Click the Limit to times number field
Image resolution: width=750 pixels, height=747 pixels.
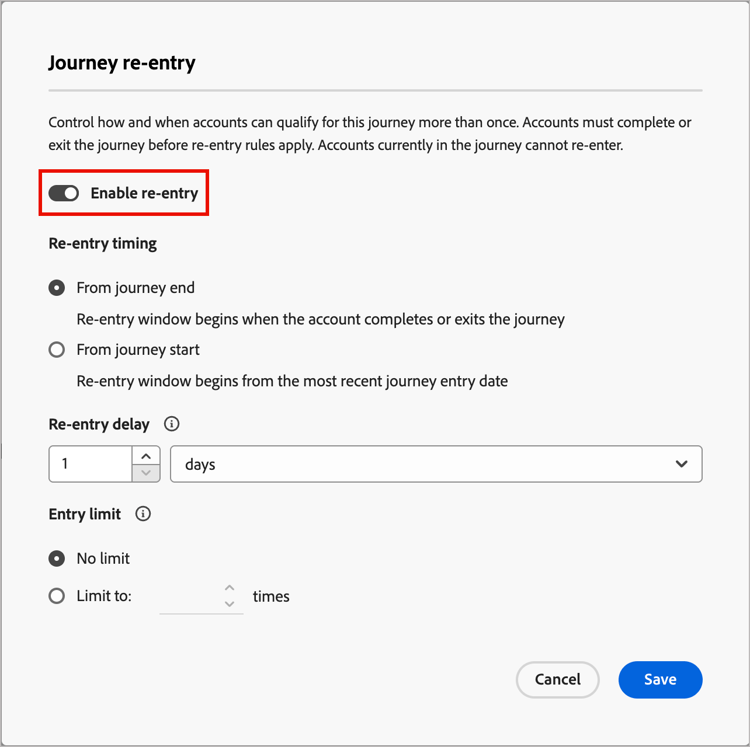pos(191,596)
